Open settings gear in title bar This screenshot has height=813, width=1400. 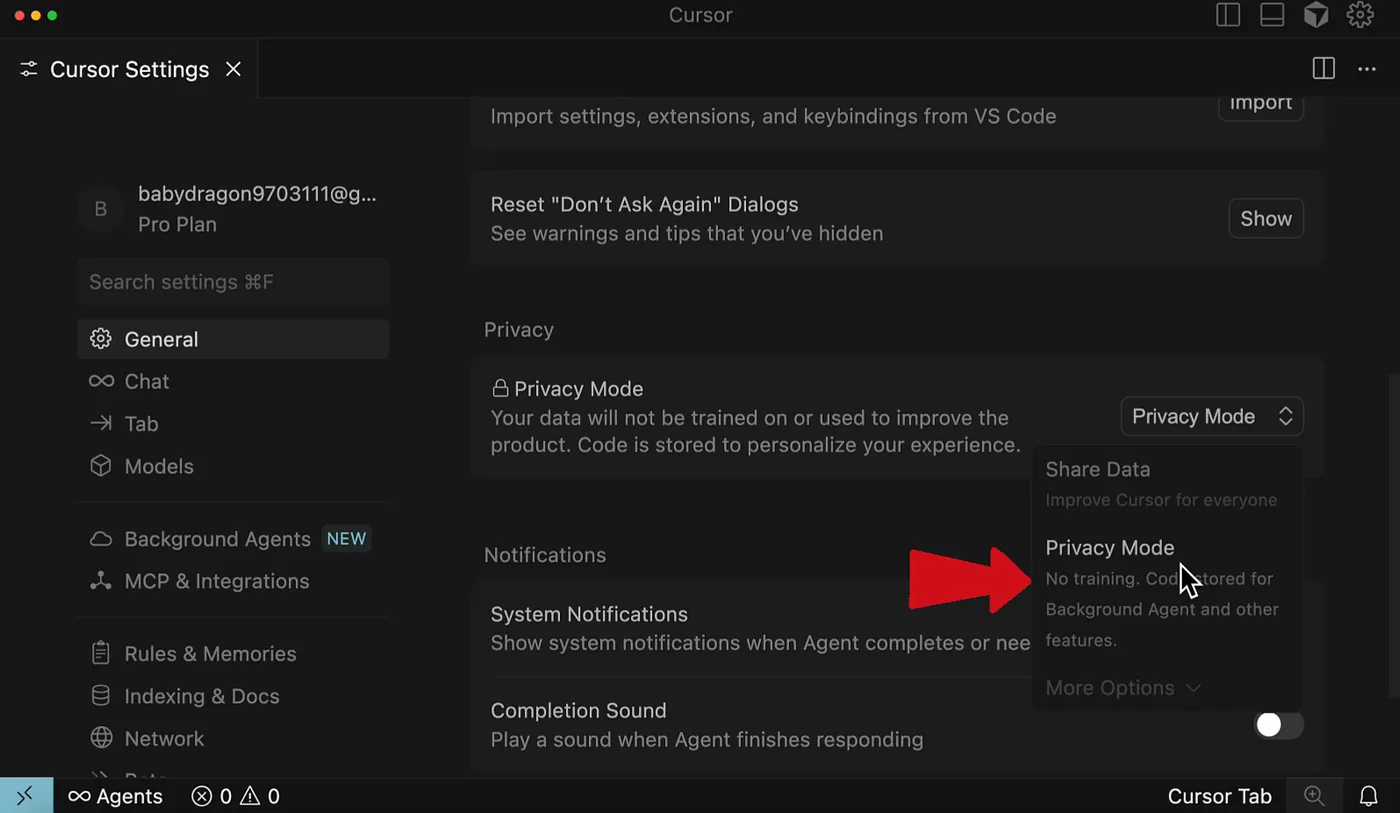tap(1360, 15)
